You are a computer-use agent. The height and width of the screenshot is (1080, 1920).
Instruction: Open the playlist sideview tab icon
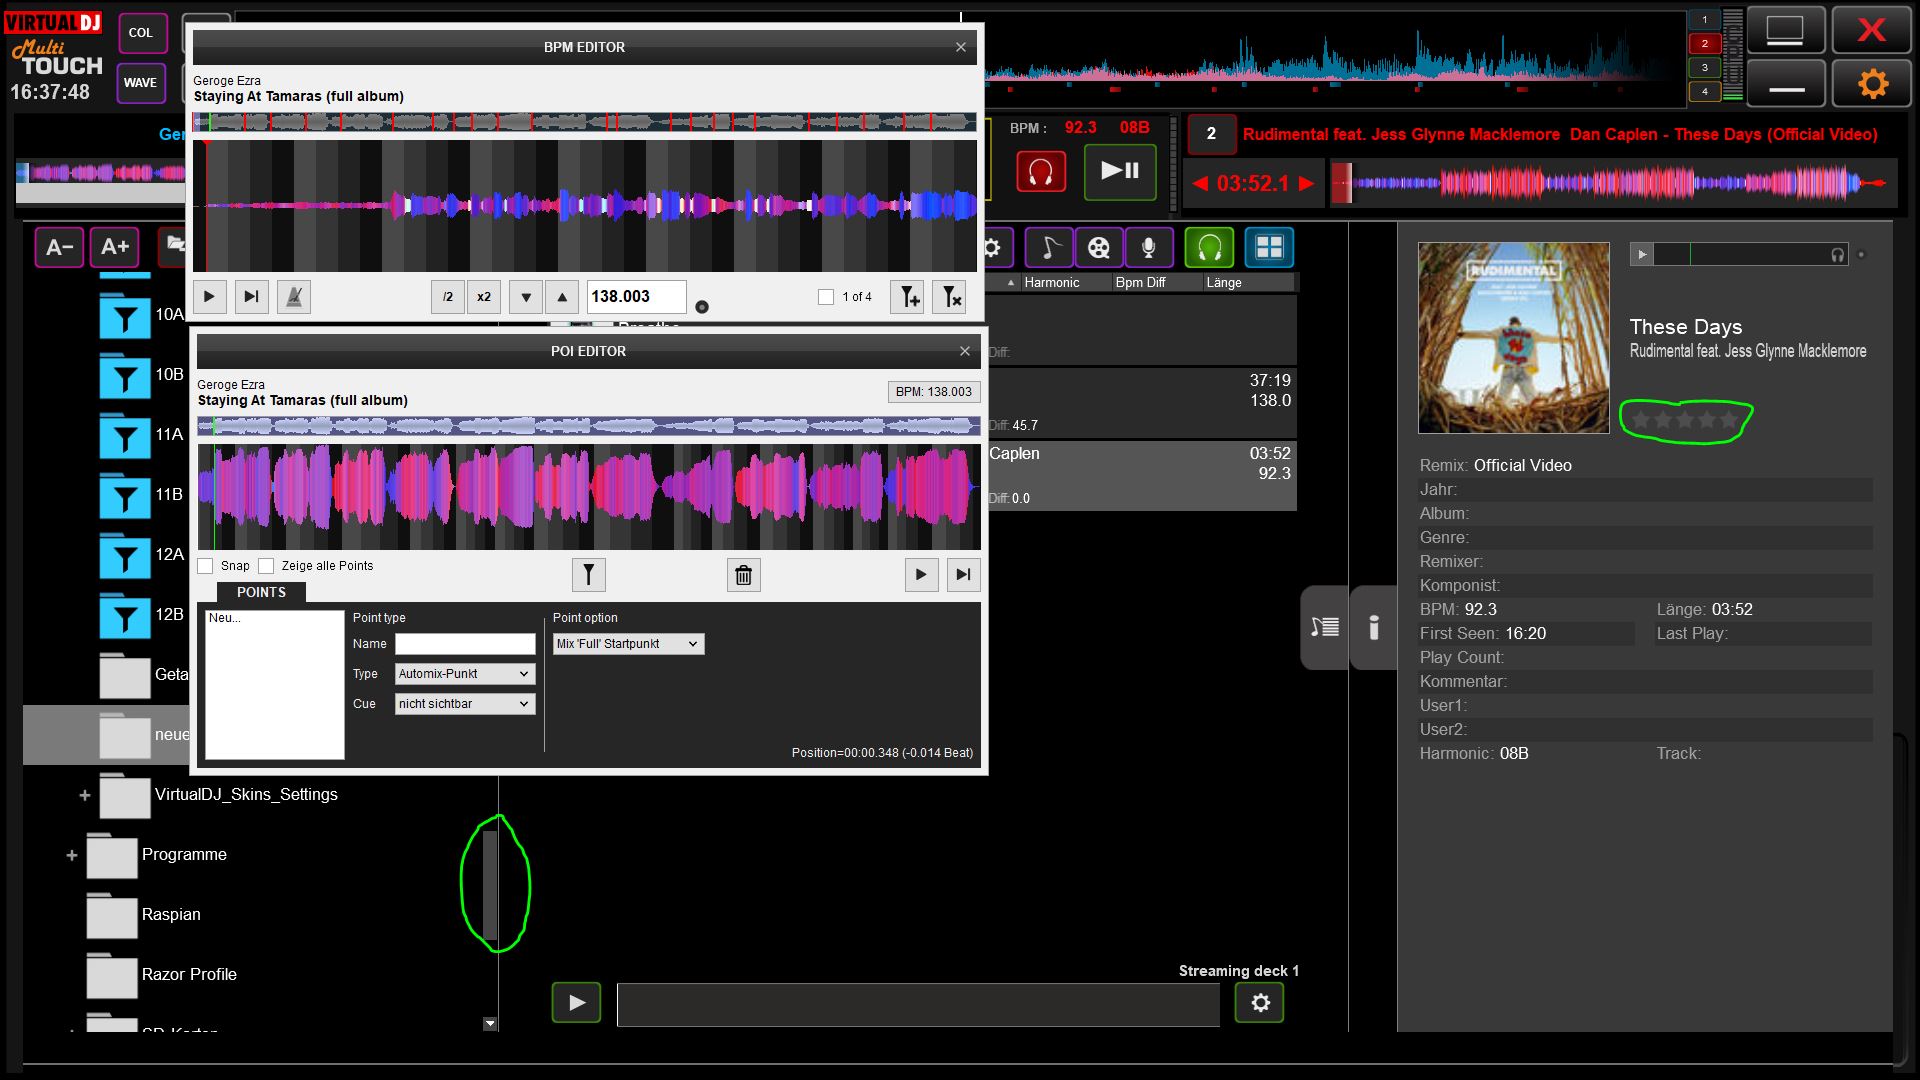(x=1325, y=628)
